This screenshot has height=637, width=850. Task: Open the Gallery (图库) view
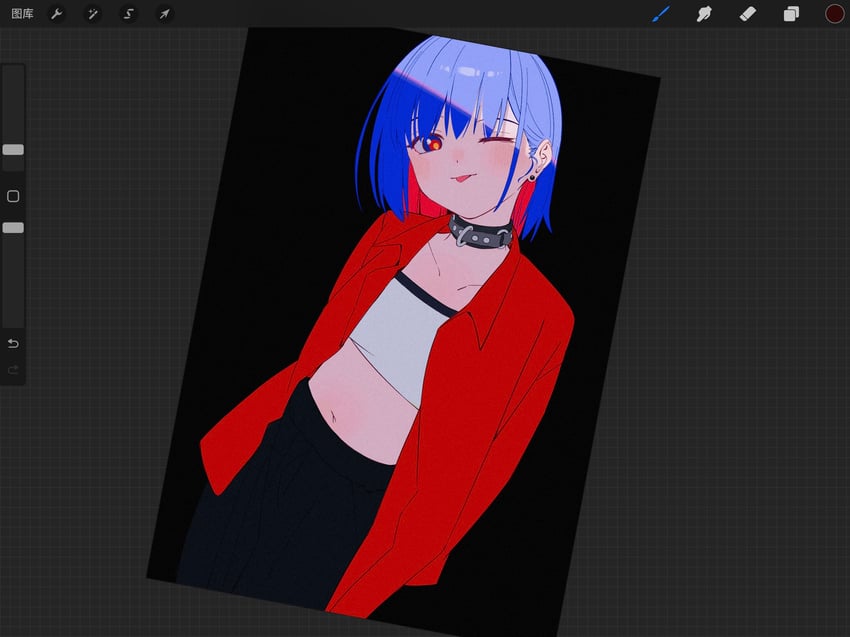(22, 14)
